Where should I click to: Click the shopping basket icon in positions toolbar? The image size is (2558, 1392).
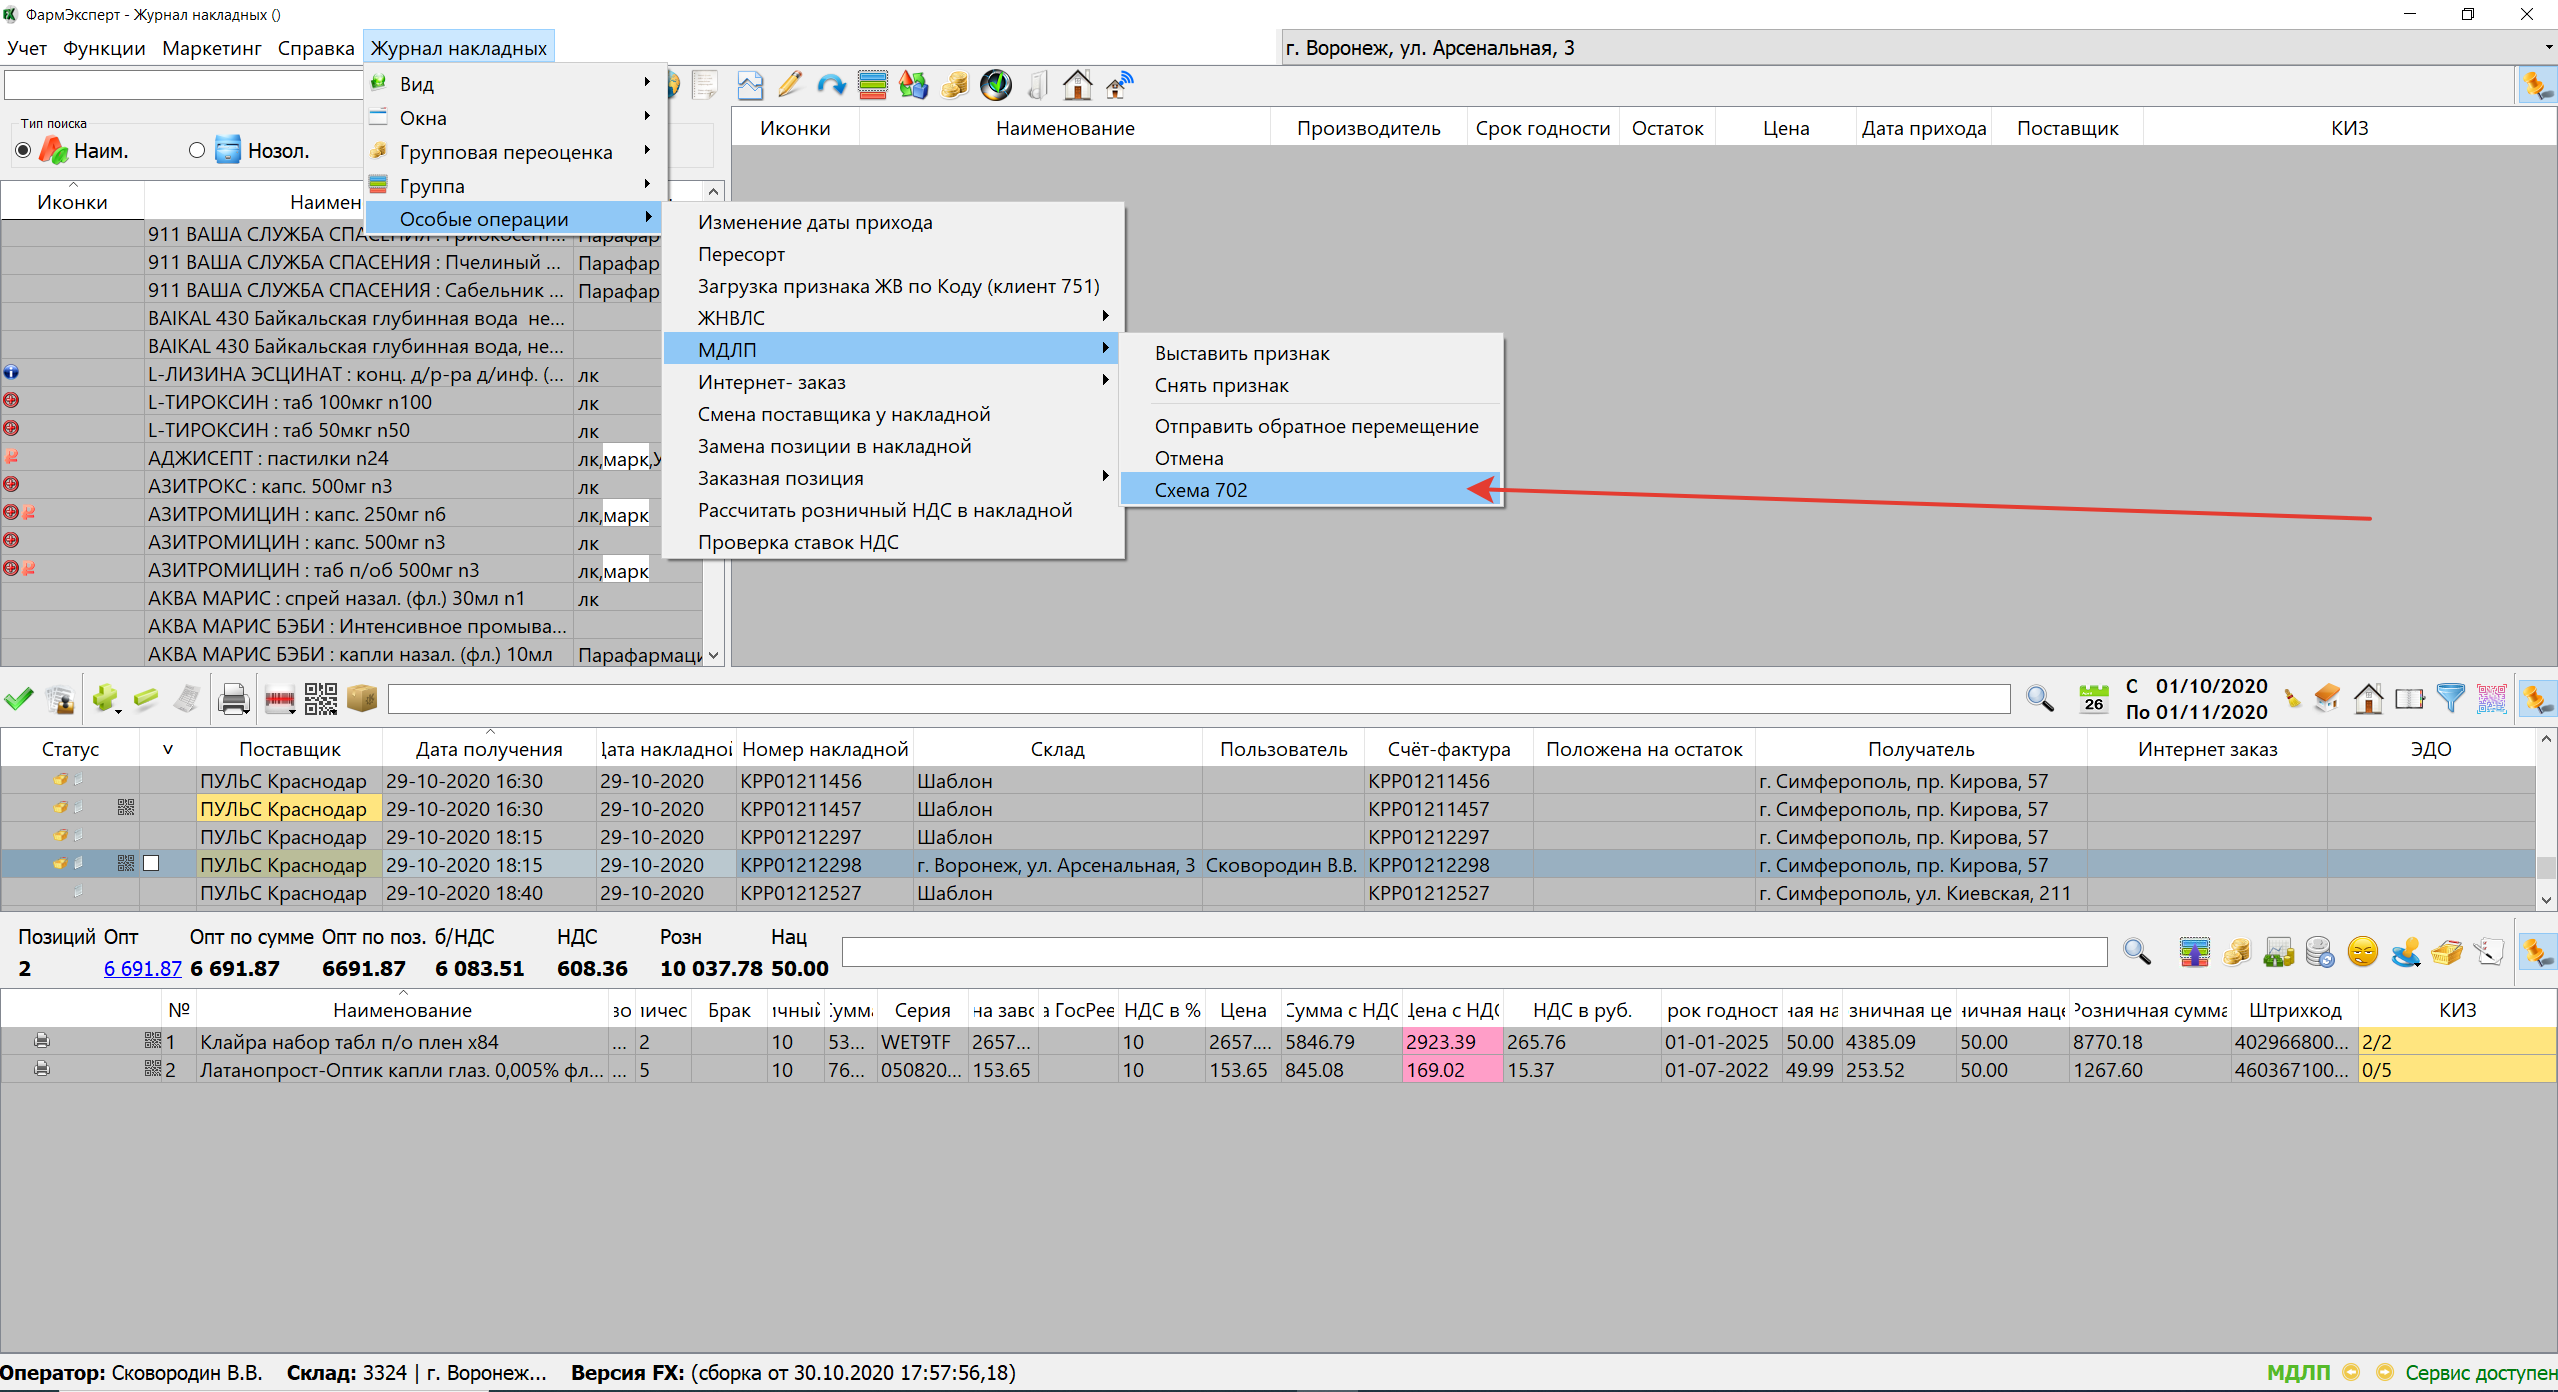click(2447, 952)
